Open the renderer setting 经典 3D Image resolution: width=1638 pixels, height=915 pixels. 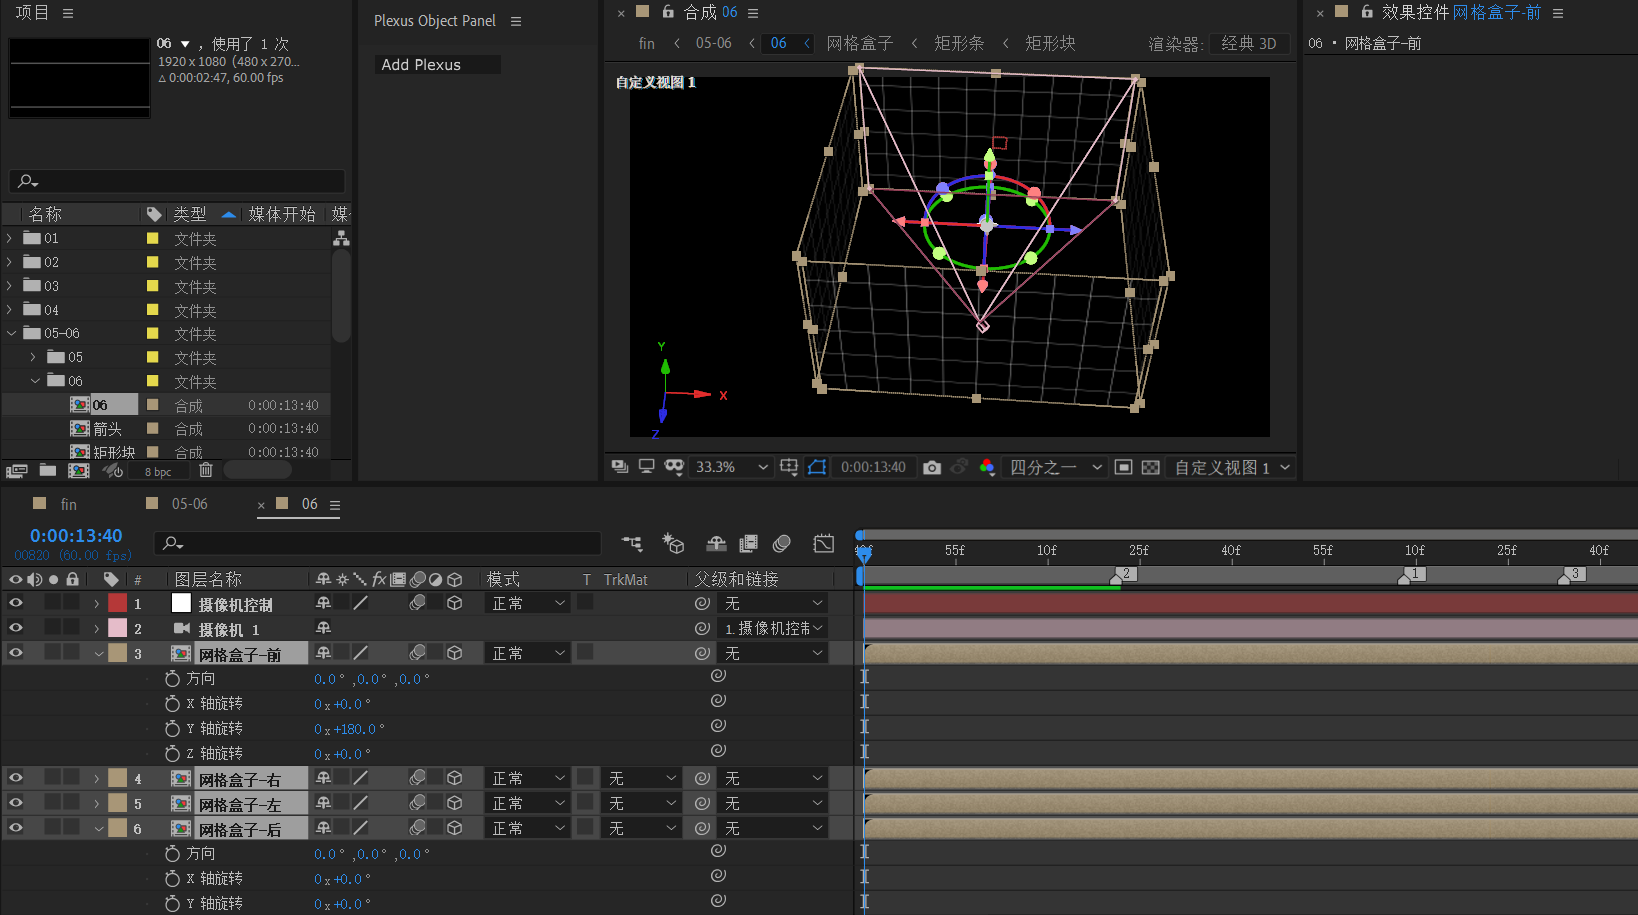(1248, 43)
